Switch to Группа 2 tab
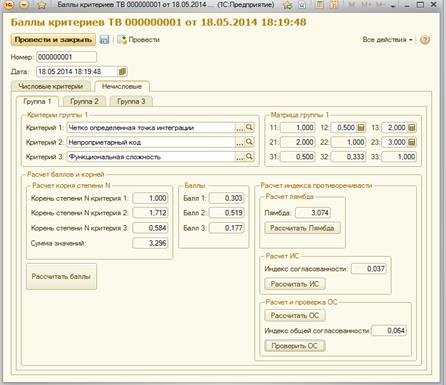 [x=84, y=101]
